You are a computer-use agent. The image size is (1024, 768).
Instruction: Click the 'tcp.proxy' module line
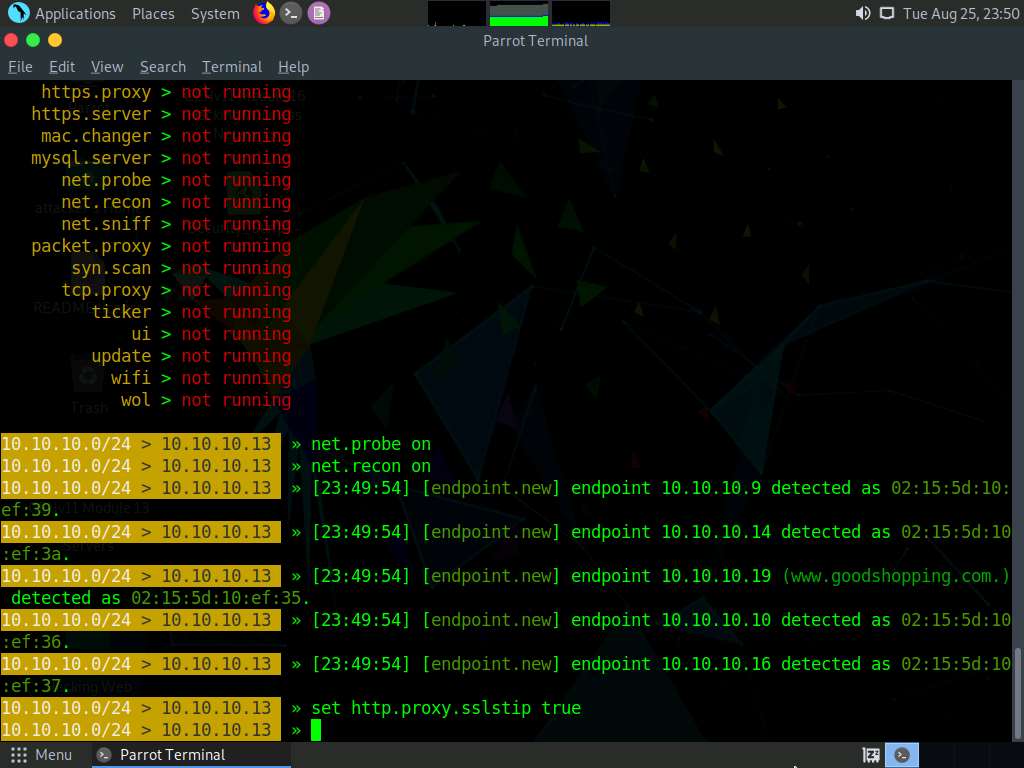176,290
